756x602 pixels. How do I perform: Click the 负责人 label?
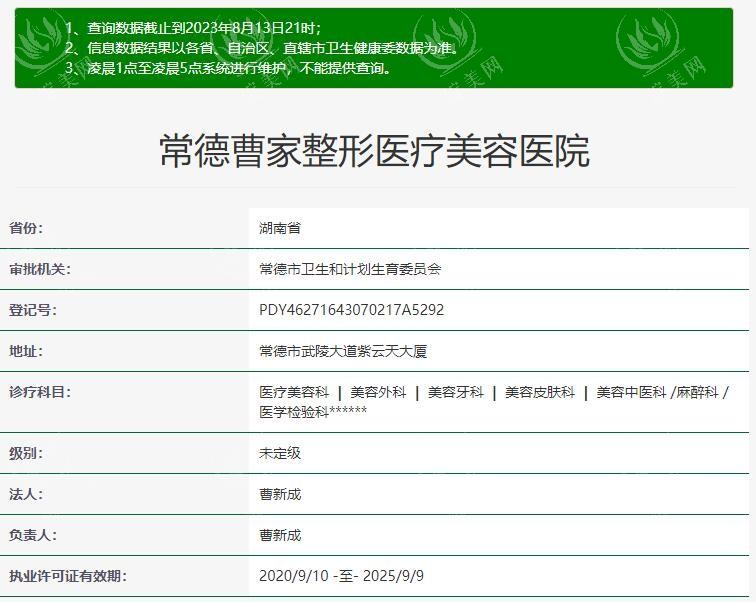pyautogui.click(x=33, y=535)
